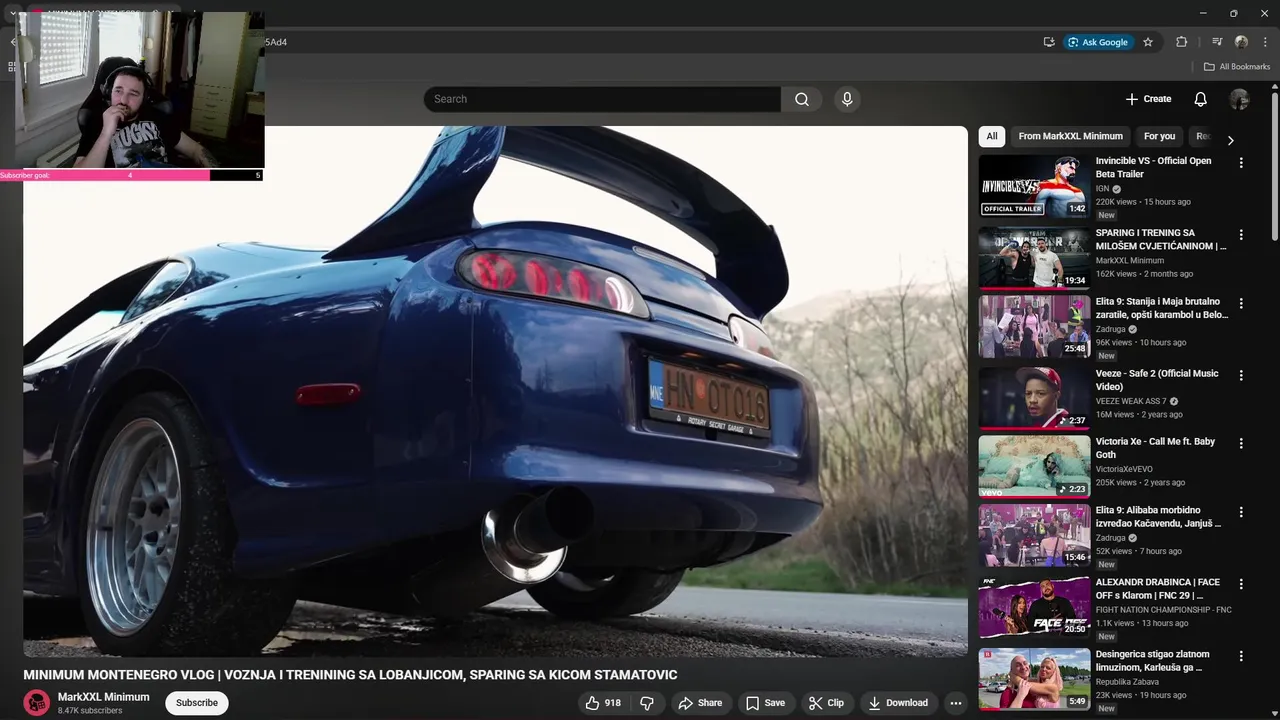
Task: Open options menu for Invincible VS trailer
Action: tap(1241, 162)
